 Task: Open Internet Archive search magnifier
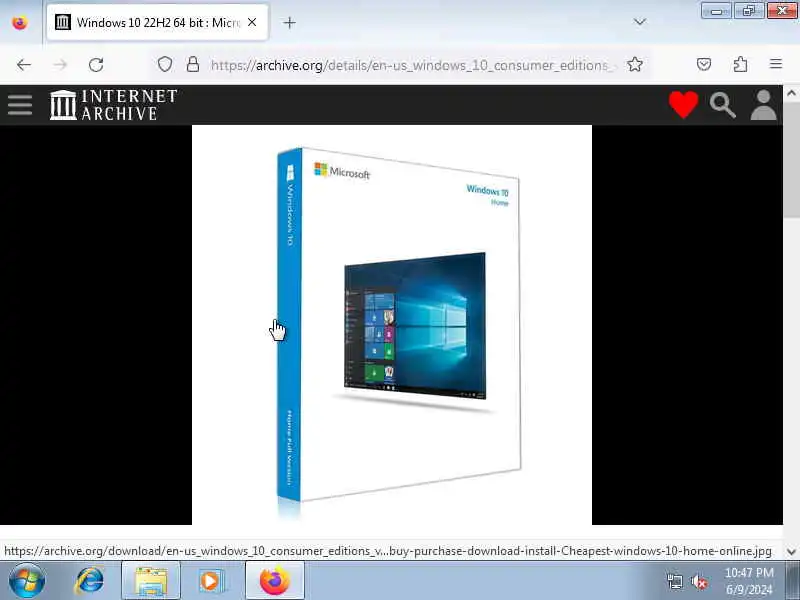[x=722, y=105]
